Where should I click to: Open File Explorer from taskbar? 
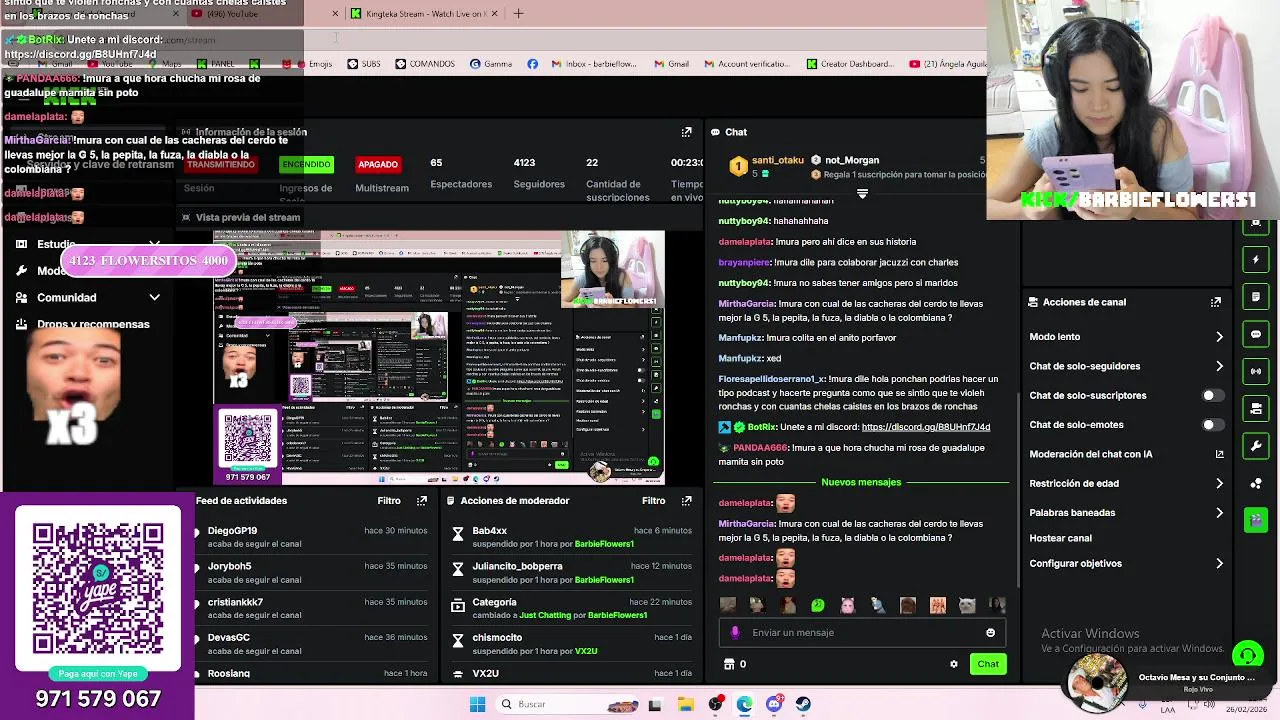point(684,704)
